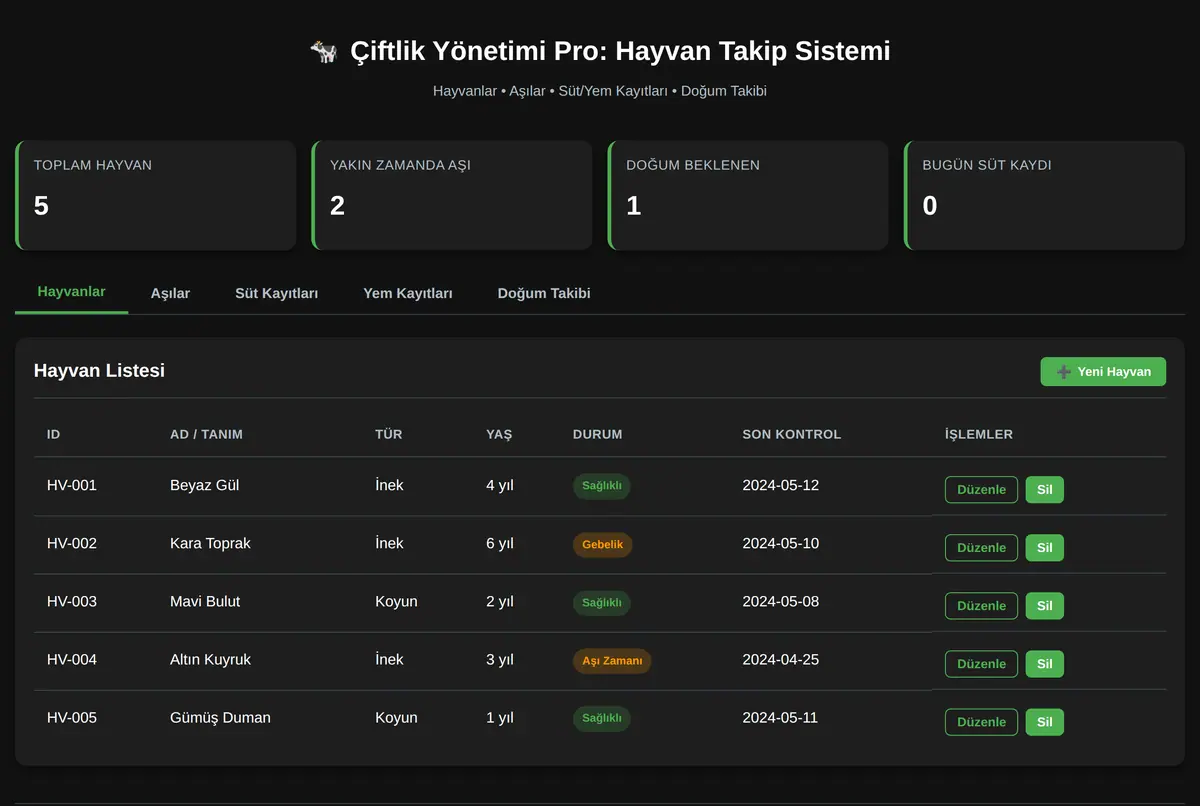Click the HV-001 ID cell

[x=72, y=485]
